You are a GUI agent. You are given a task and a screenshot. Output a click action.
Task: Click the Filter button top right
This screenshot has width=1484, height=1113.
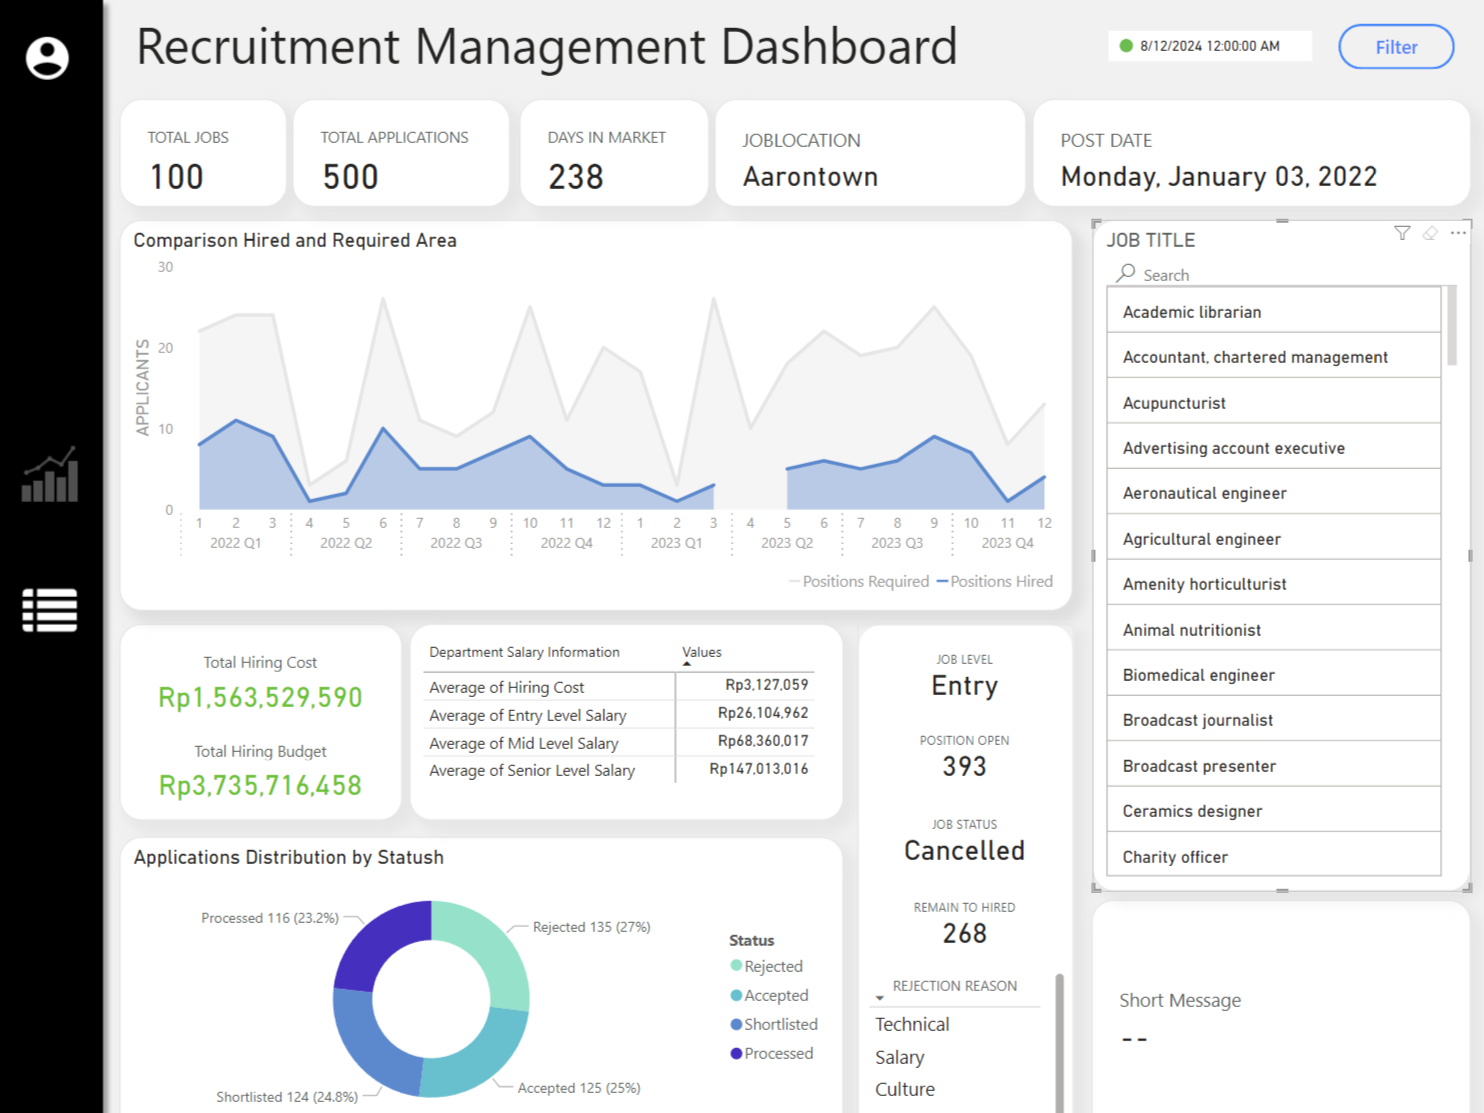pos(1396,46)
